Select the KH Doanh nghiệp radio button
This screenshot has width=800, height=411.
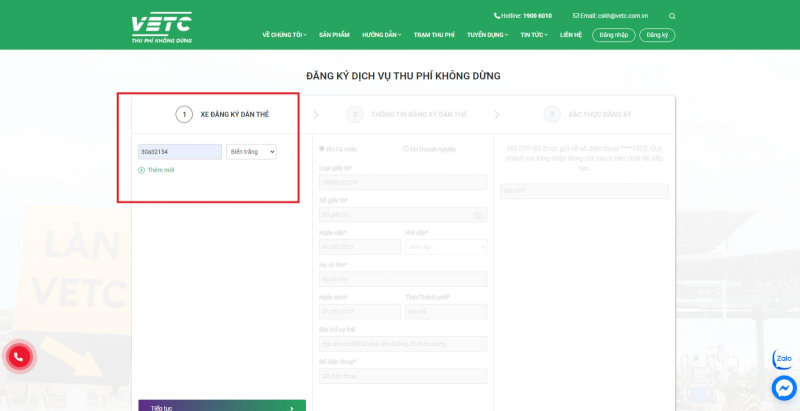406,149
